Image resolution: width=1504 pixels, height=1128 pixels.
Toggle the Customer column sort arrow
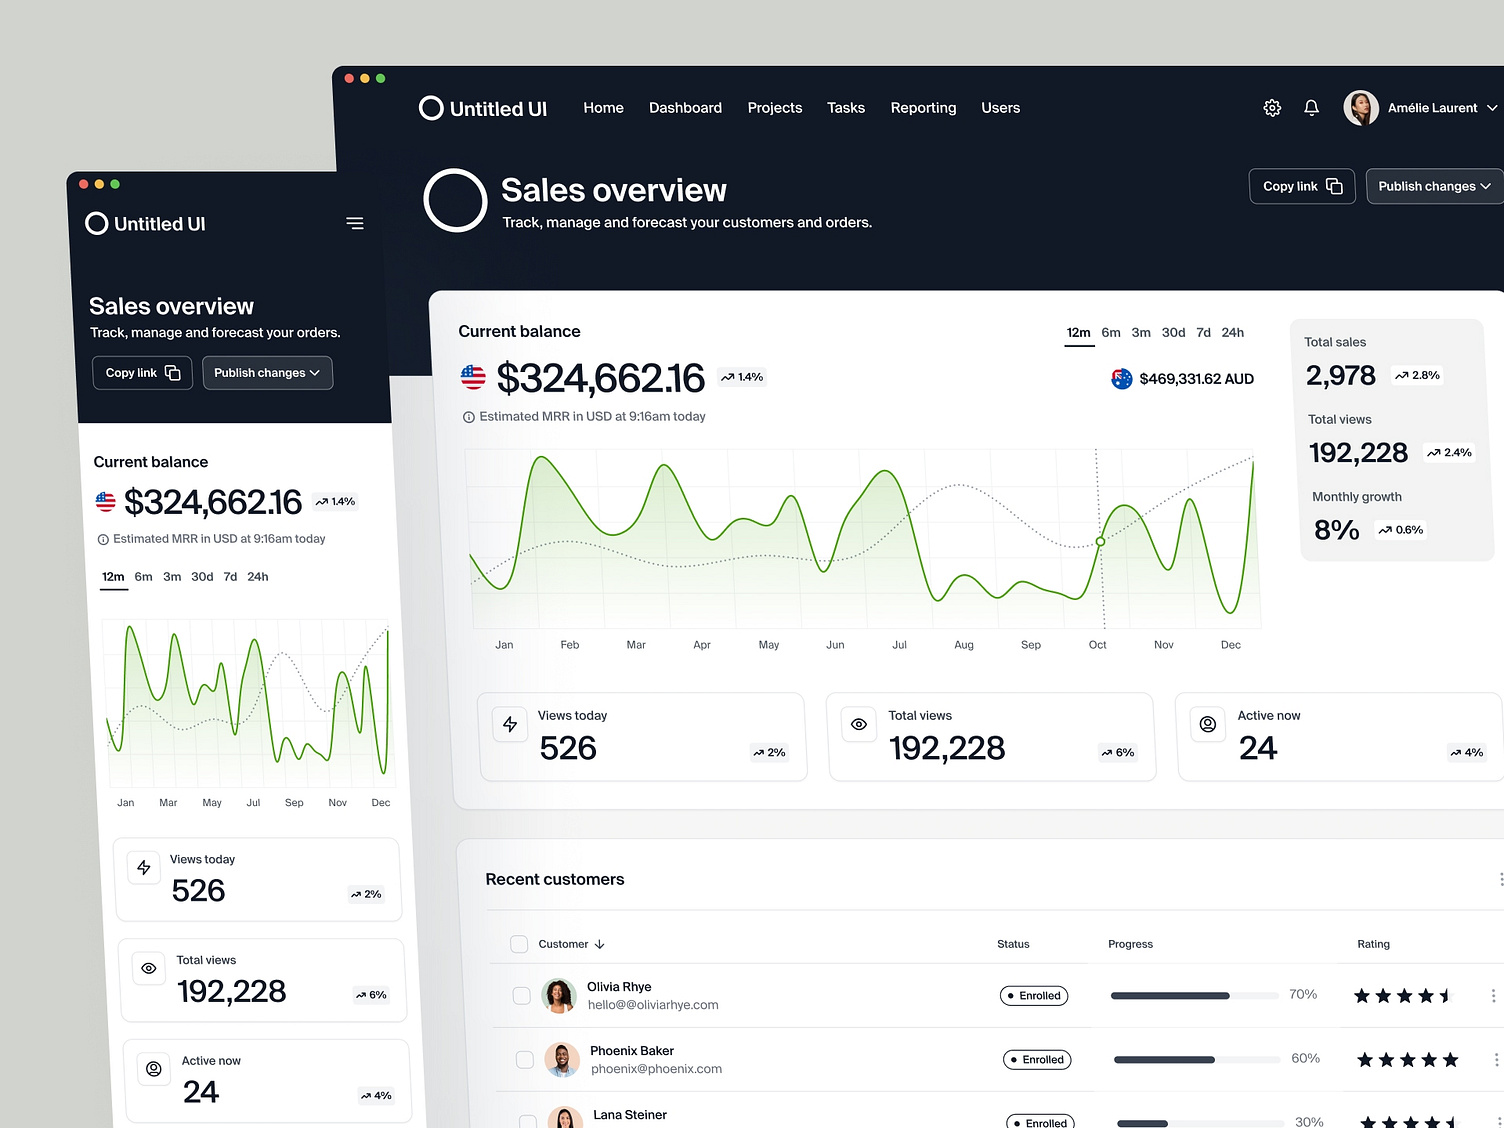click(x=600, y=943)
